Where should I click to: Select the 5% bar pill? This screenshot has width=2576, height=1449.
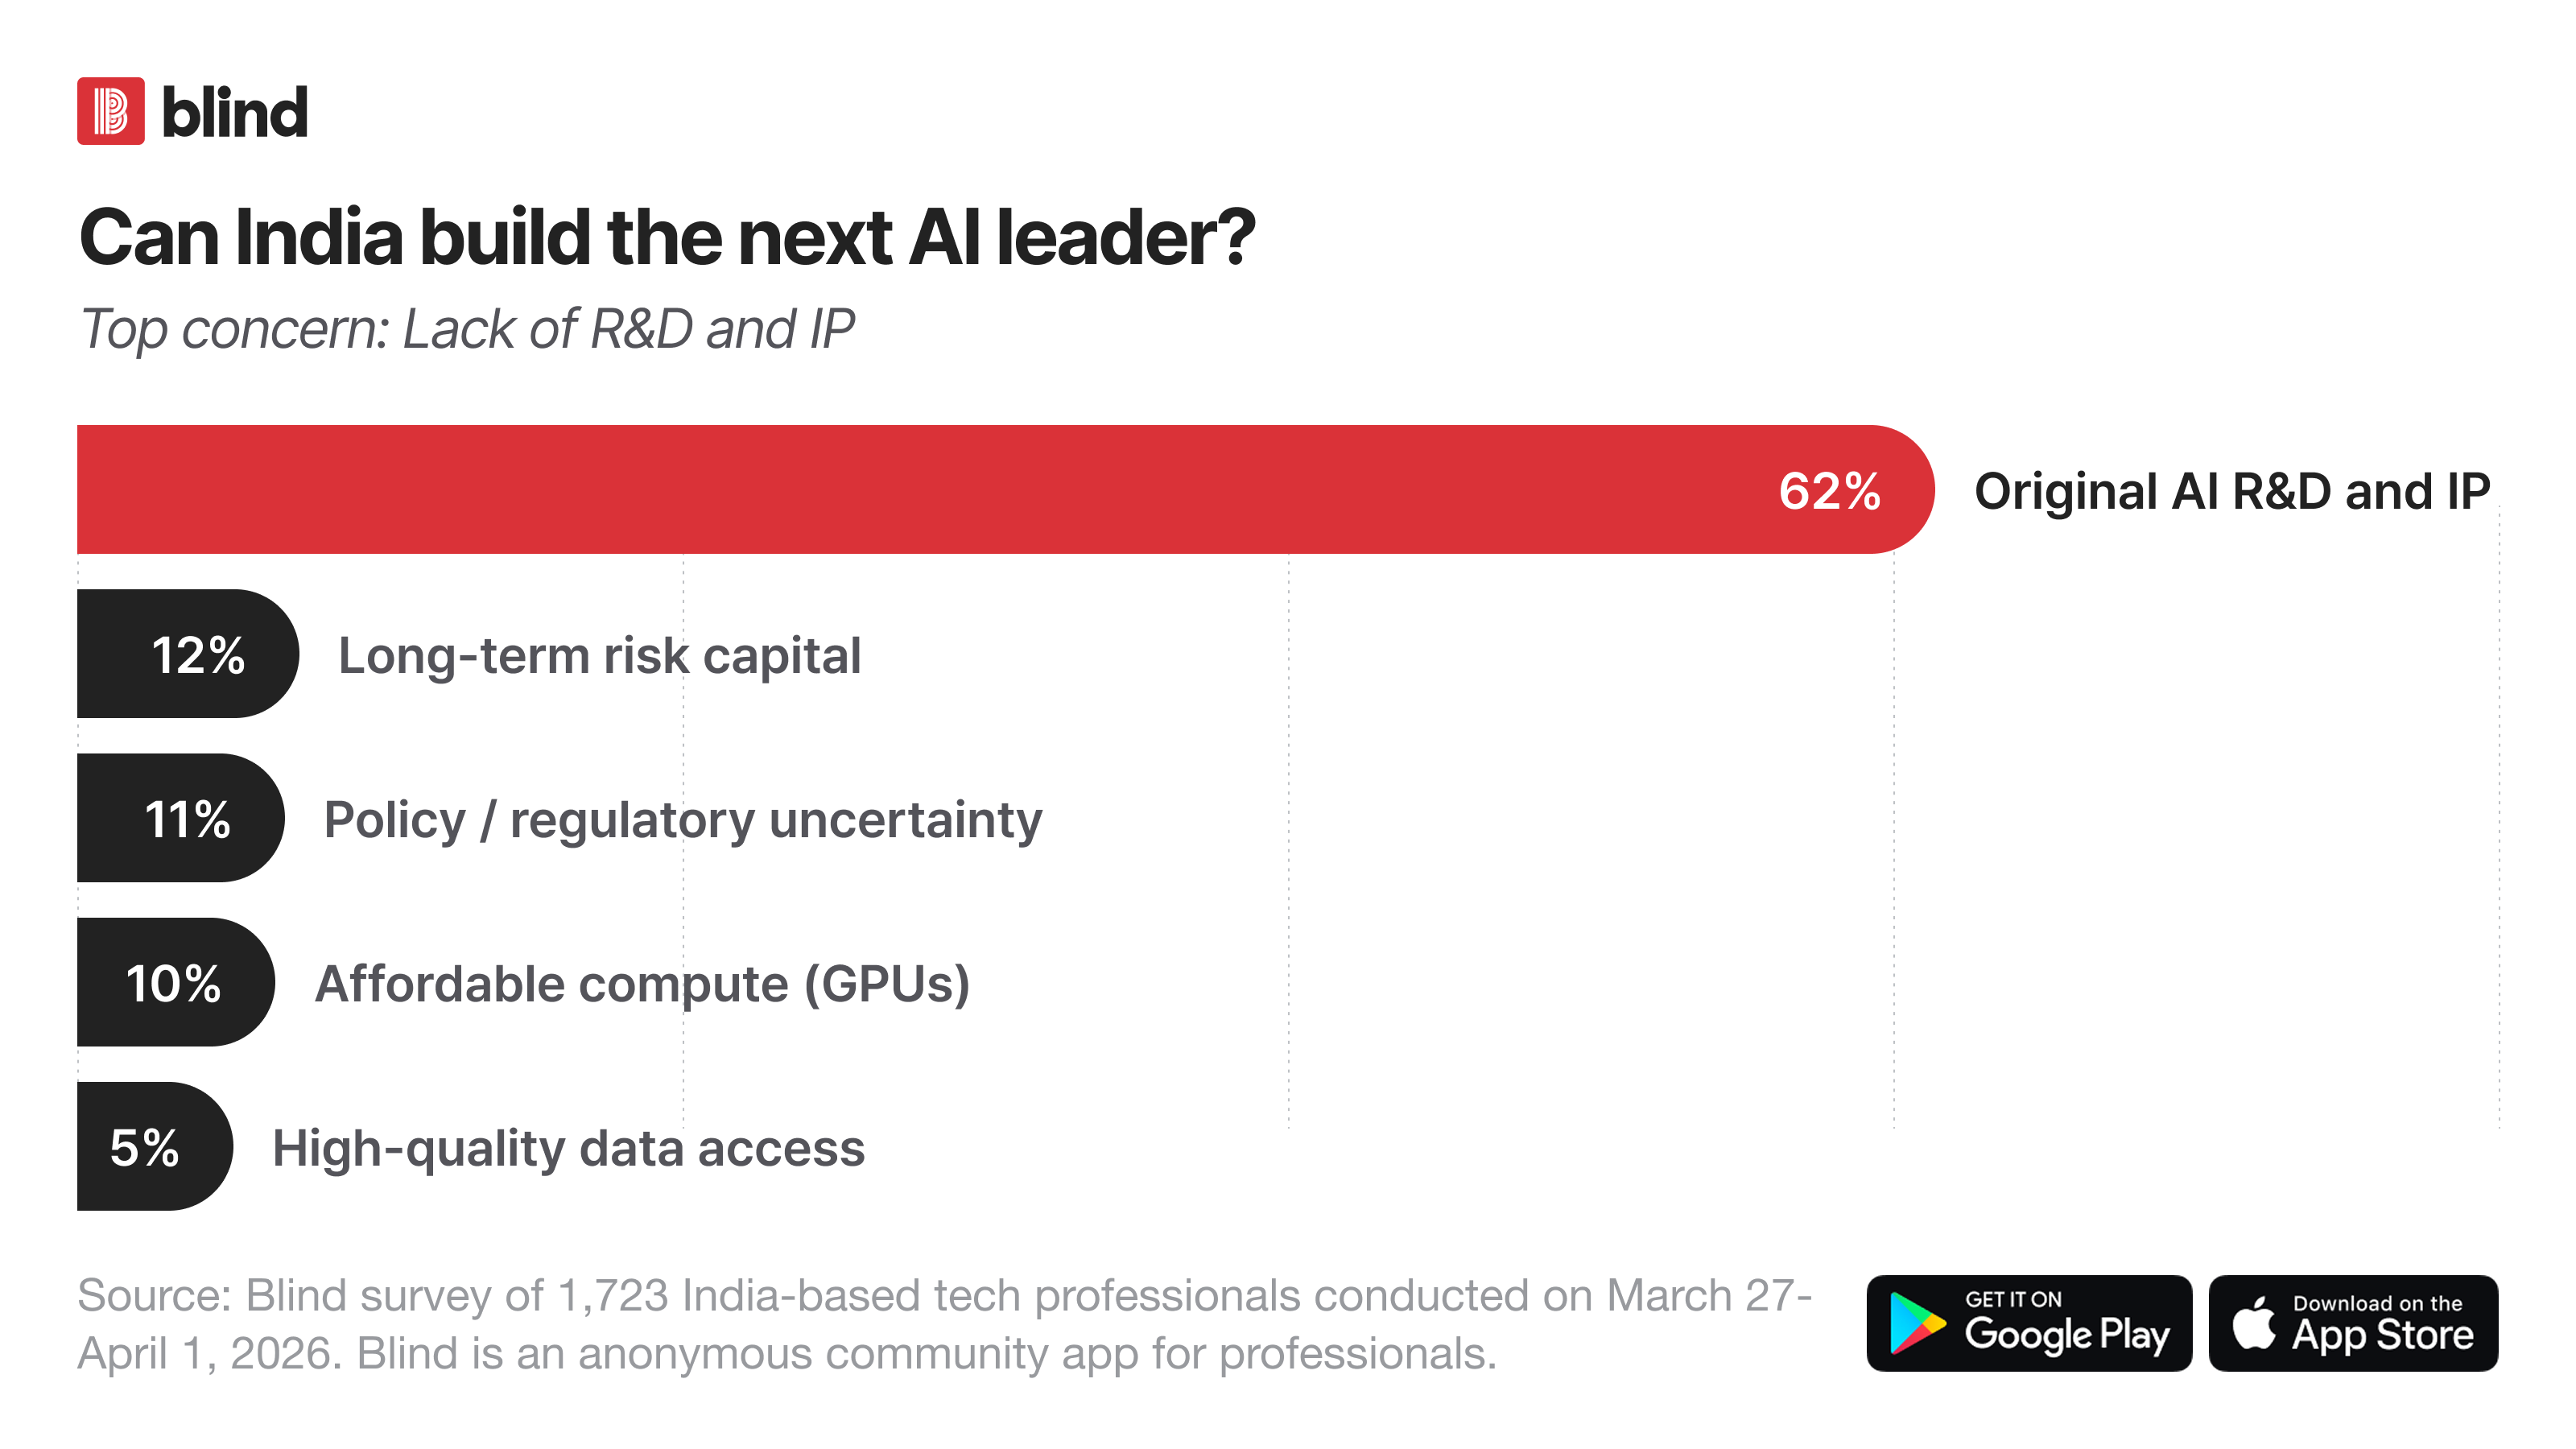coord(155,1146)
